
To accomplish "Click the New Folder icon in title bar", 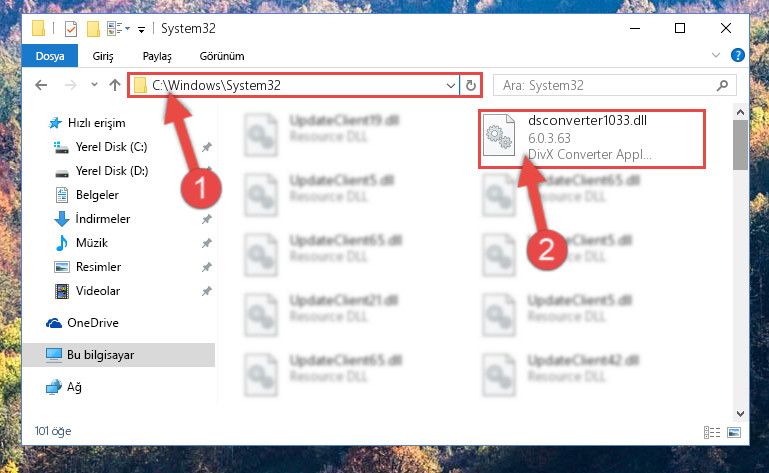I will [x=93, y=29].
